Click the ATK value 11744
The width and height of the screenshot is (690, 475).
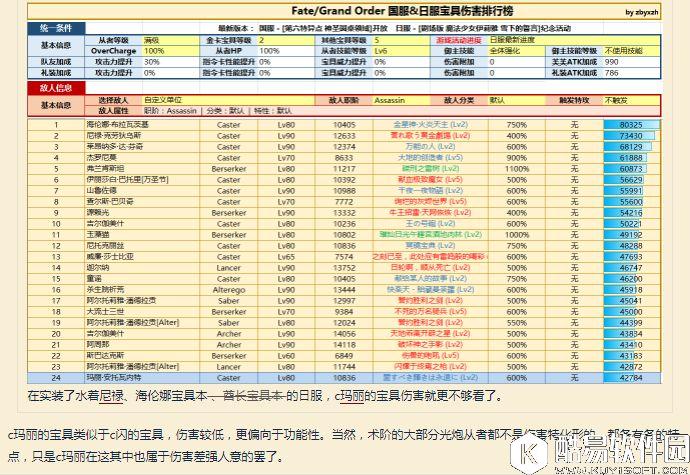click(x=344, y=367)
